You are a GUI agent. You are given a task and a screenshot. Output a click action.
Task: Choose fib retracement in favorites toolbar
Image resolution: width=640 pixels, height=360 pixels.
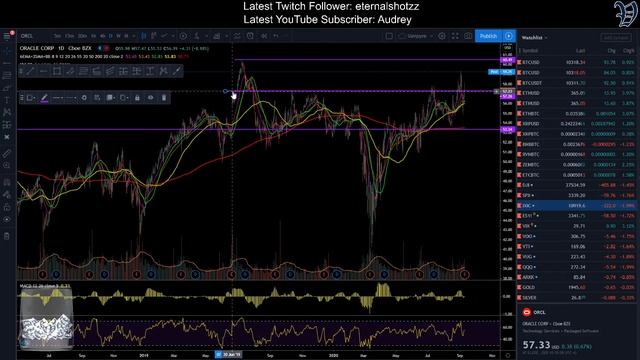[x=83, y=71]
